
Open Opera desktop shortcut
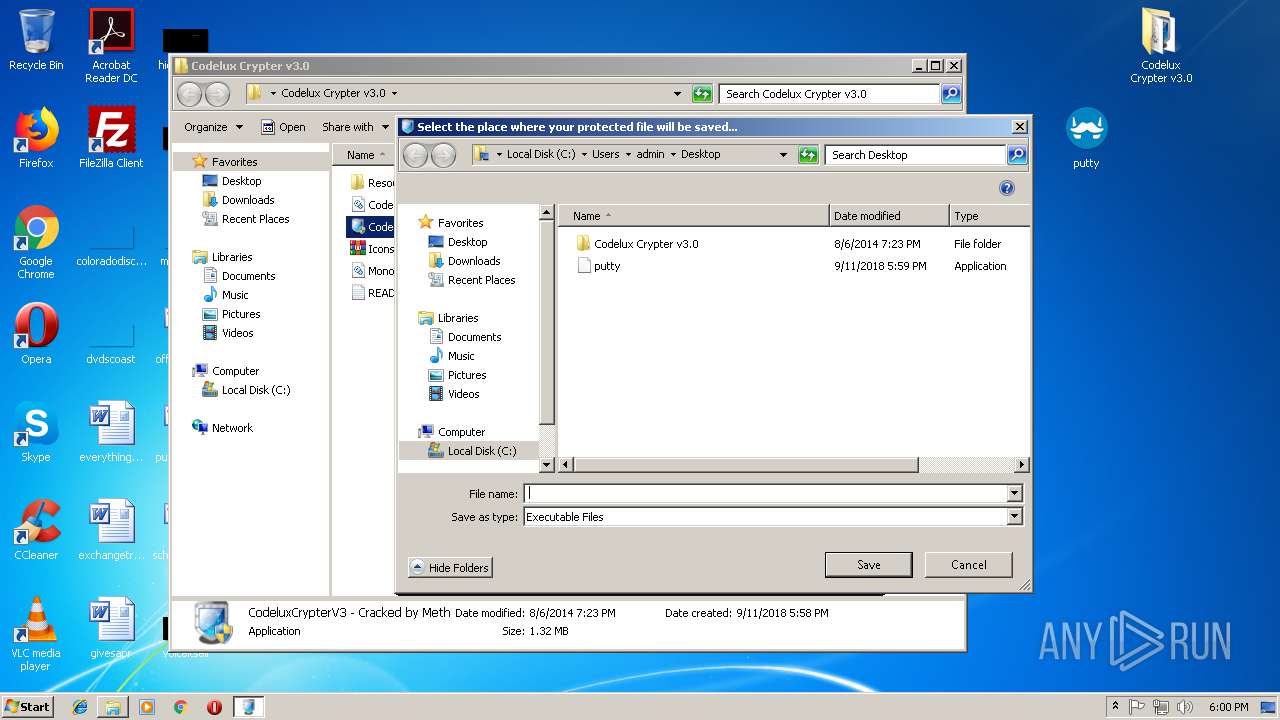tap(36, 334)
